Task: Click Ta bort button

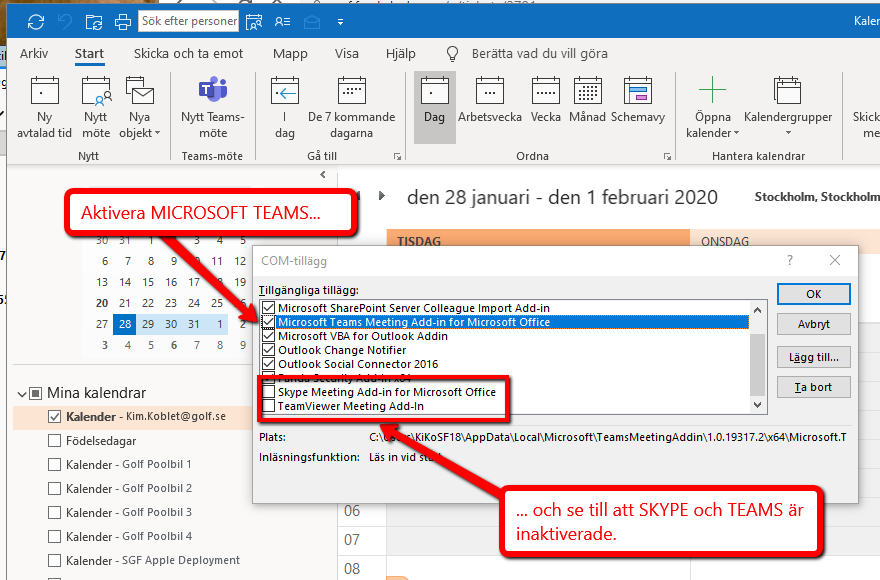Action: (814, 387)
